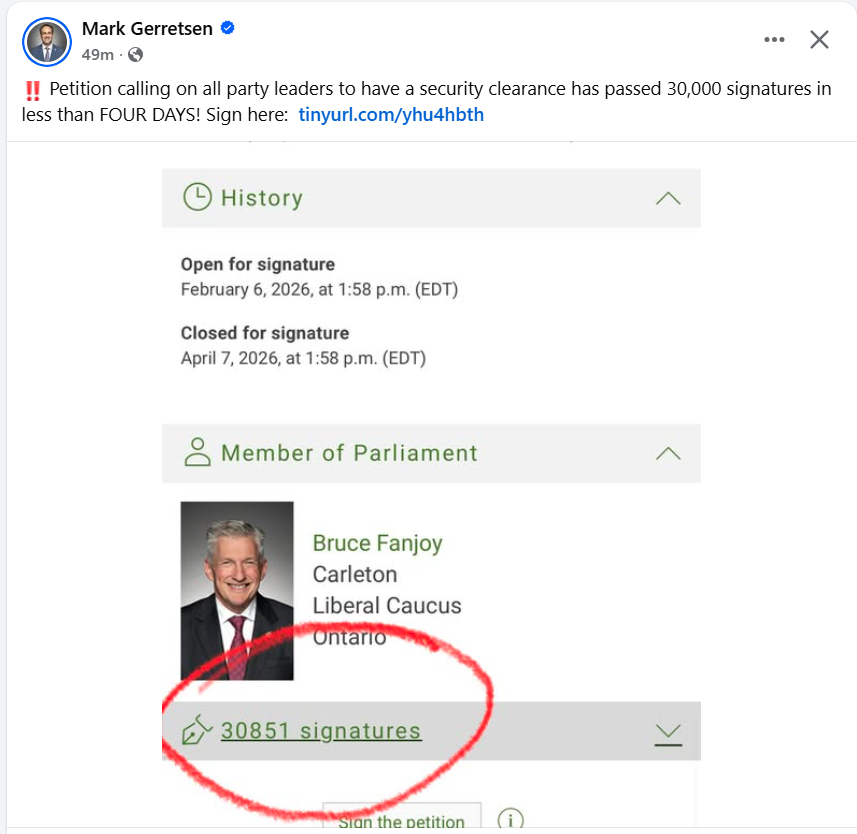
Task: Close the post with the X icon
Action: pyautogui.click(x=819, y=40)
